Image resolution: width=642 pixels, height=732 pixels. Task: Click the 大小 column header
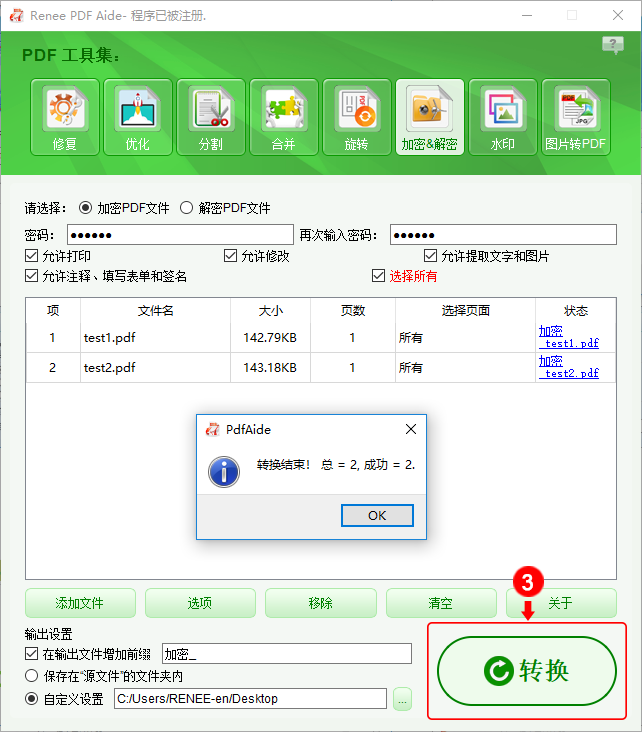(x=270, y=310)
